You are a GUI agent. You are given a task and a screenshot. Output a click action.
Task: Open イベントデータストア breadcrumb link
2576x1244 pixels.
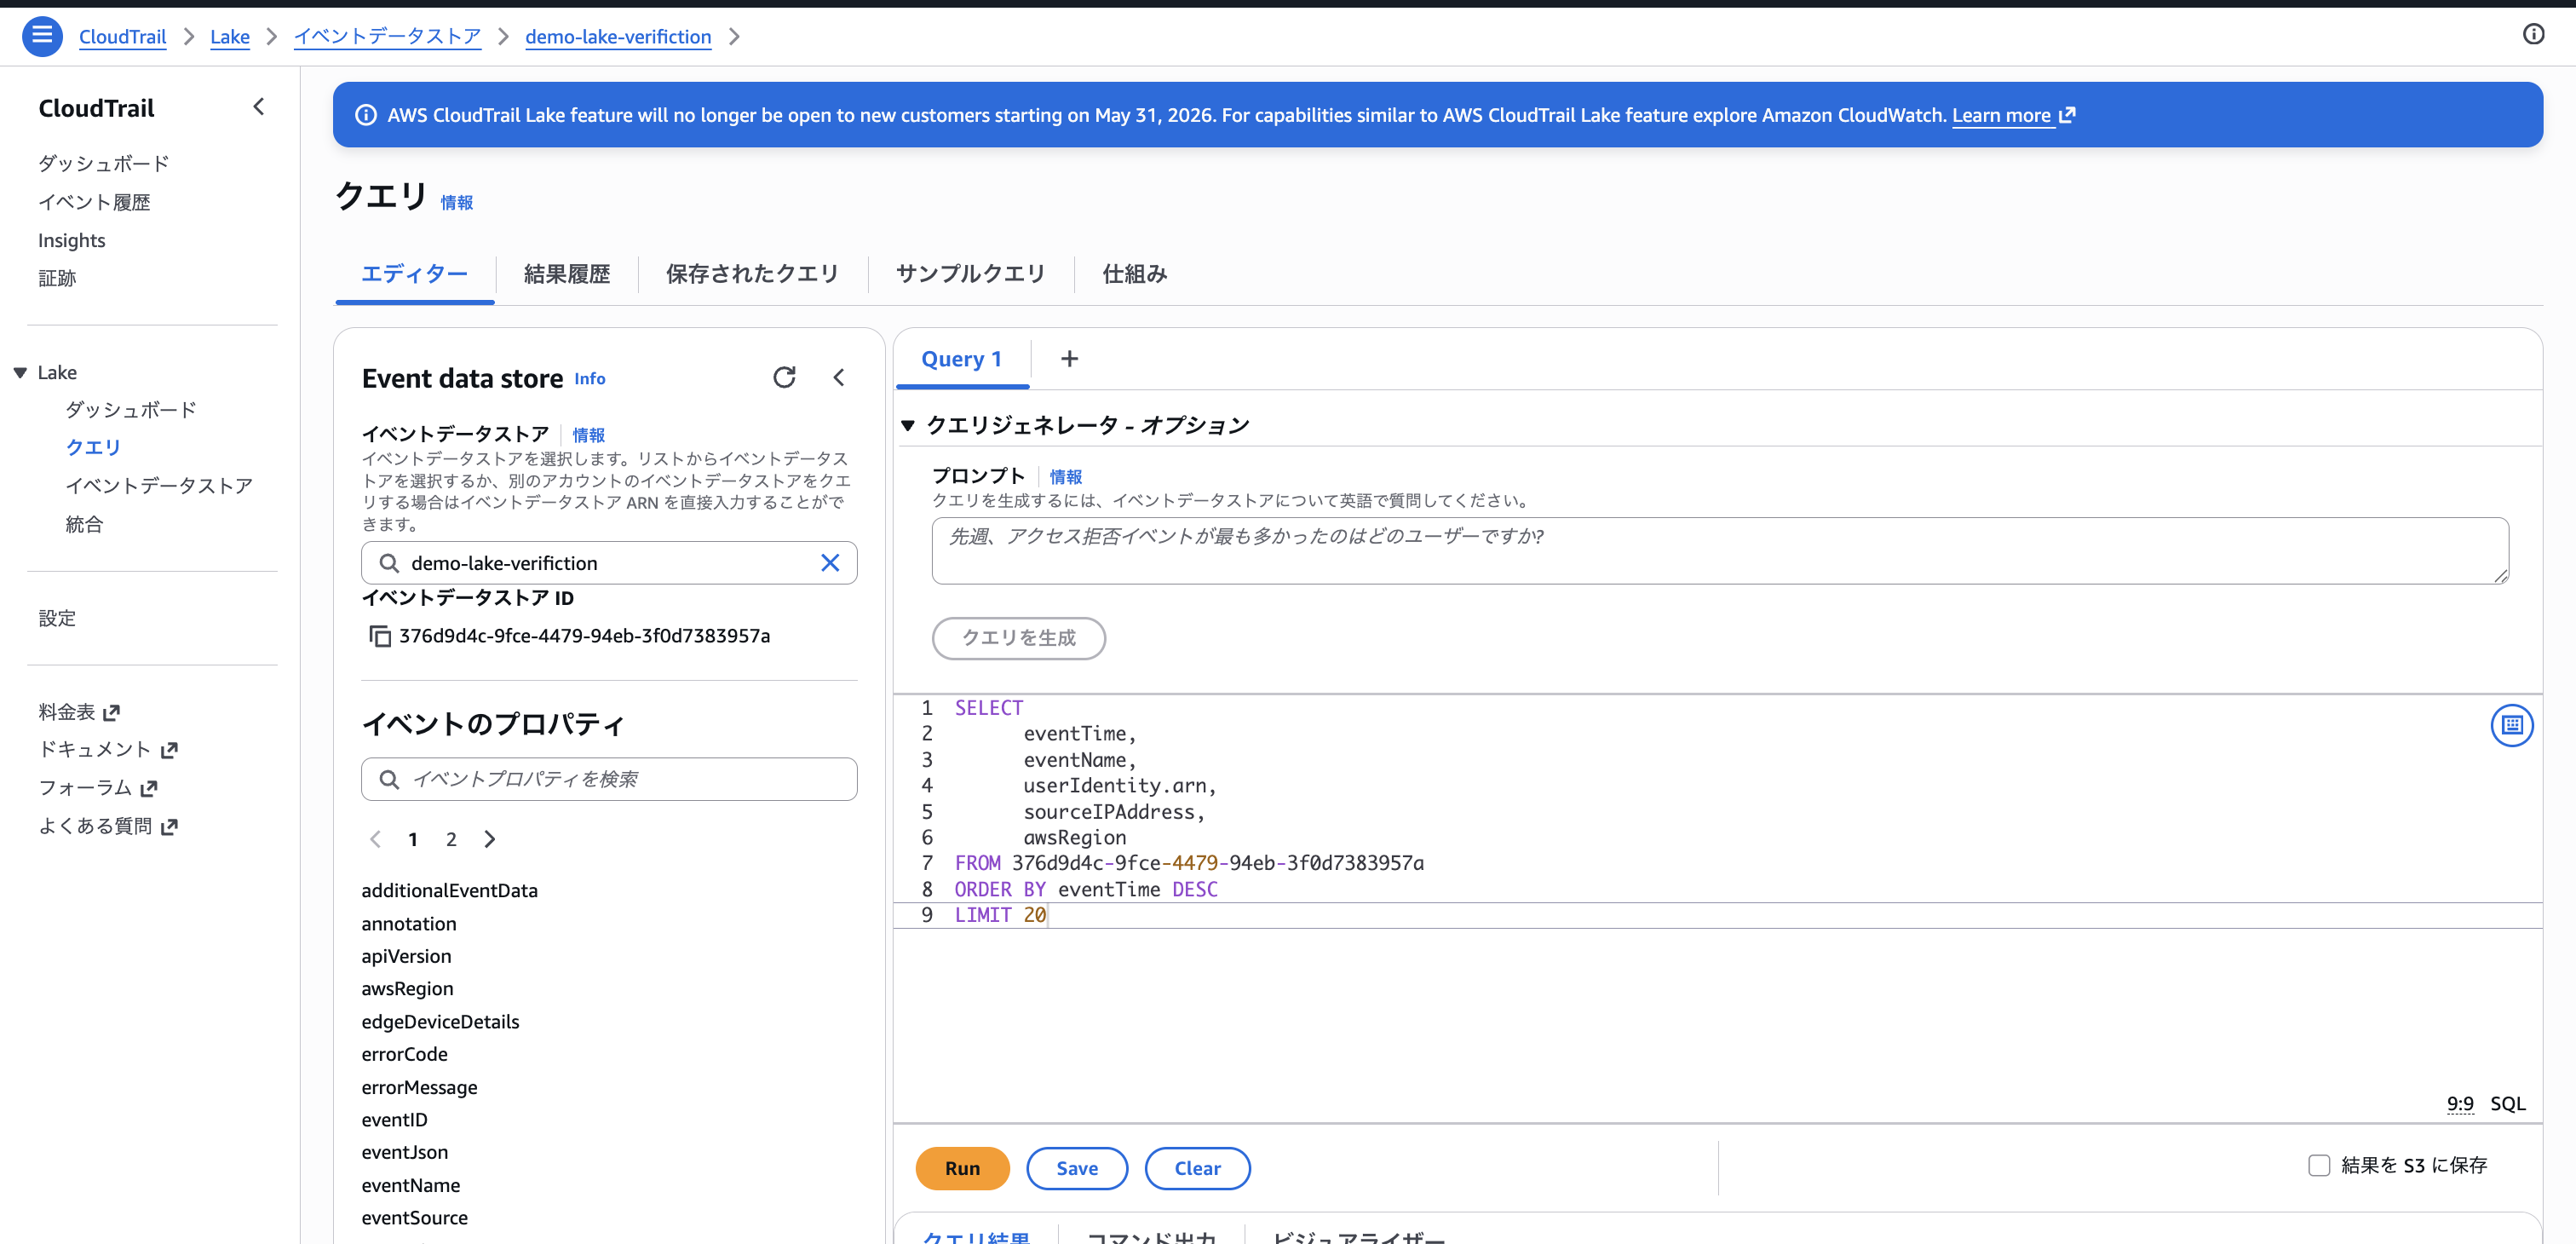tap(387, 36)
